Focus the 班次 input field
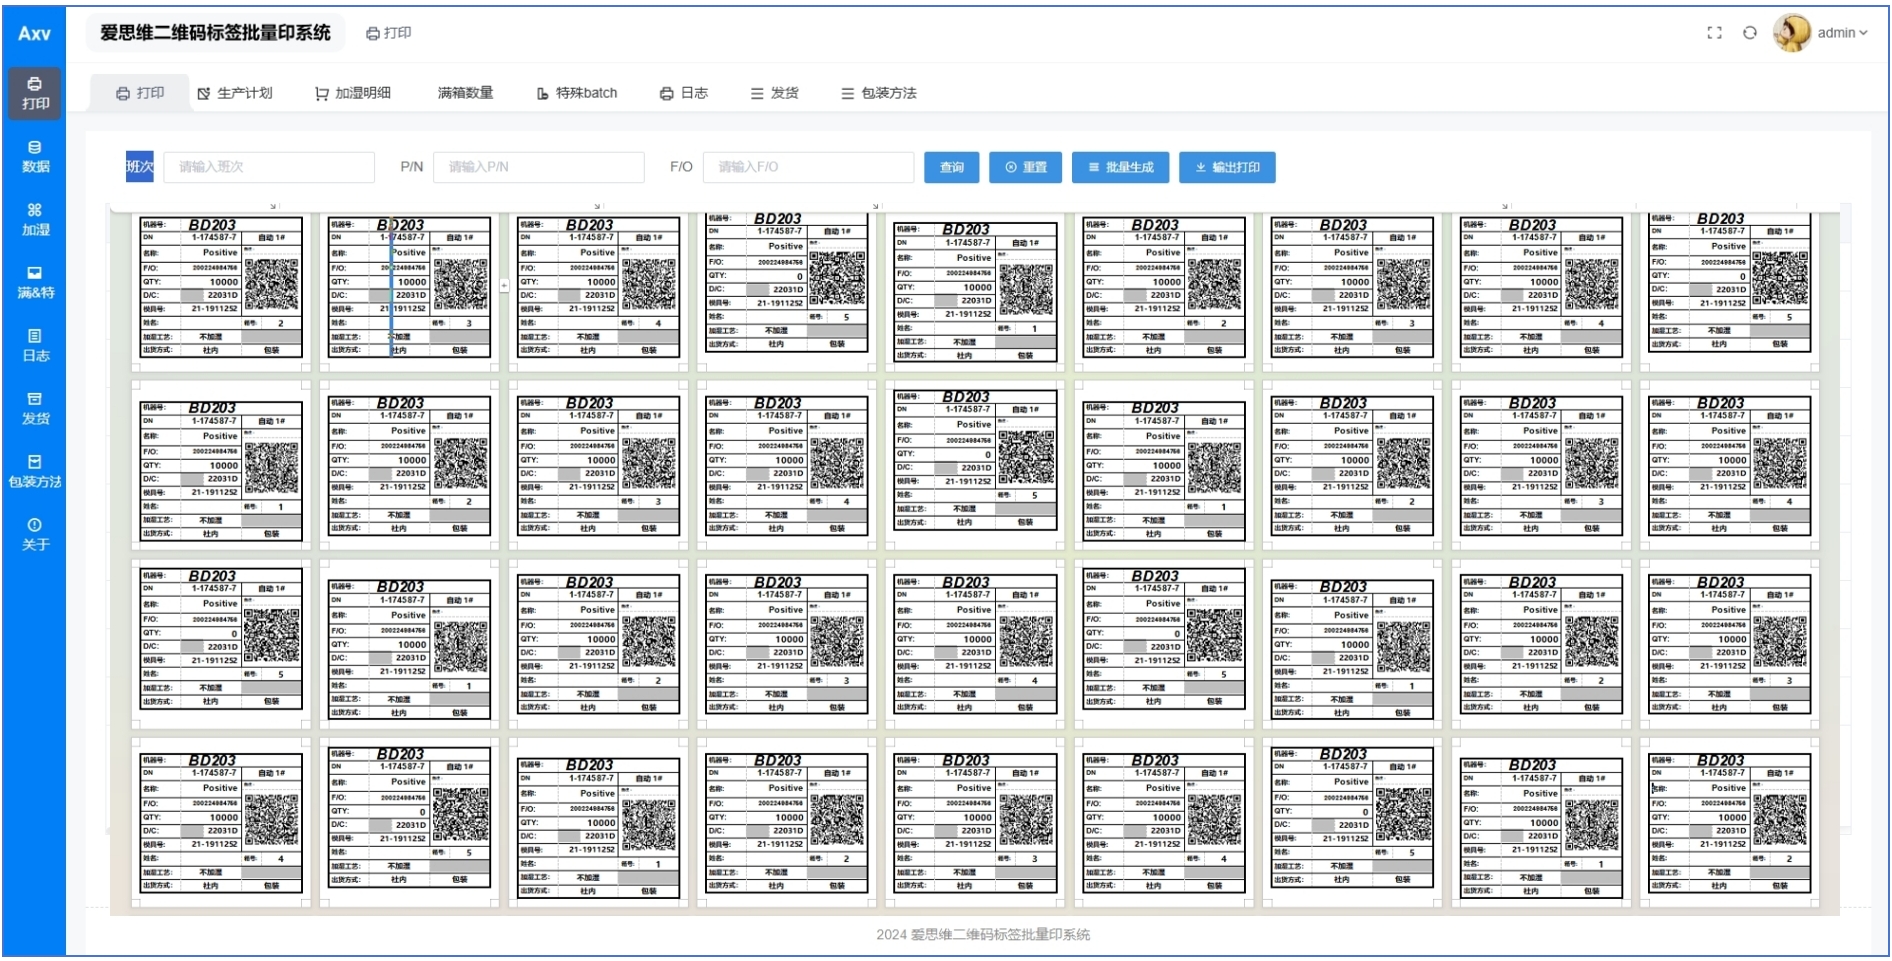1892x961 pixels. [x=269, y=167]
